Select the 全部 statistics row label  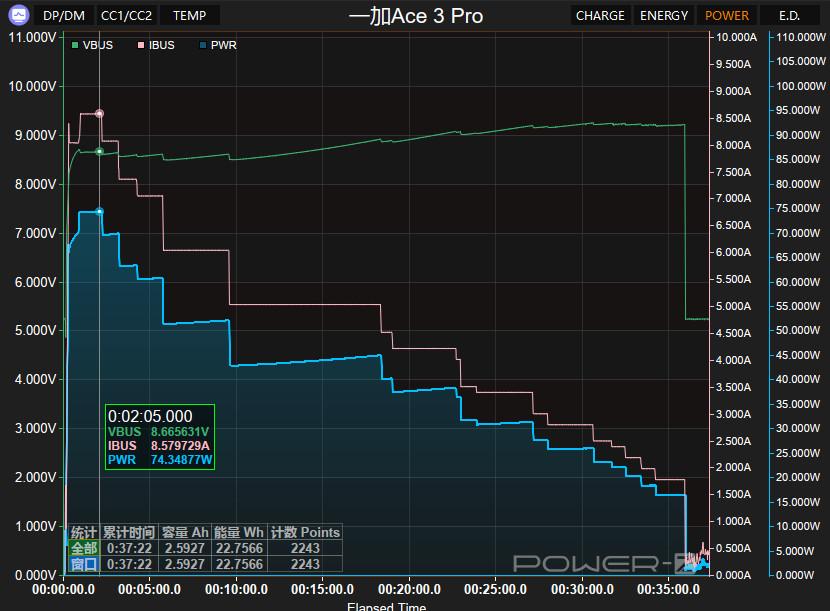tap(84, 549)
